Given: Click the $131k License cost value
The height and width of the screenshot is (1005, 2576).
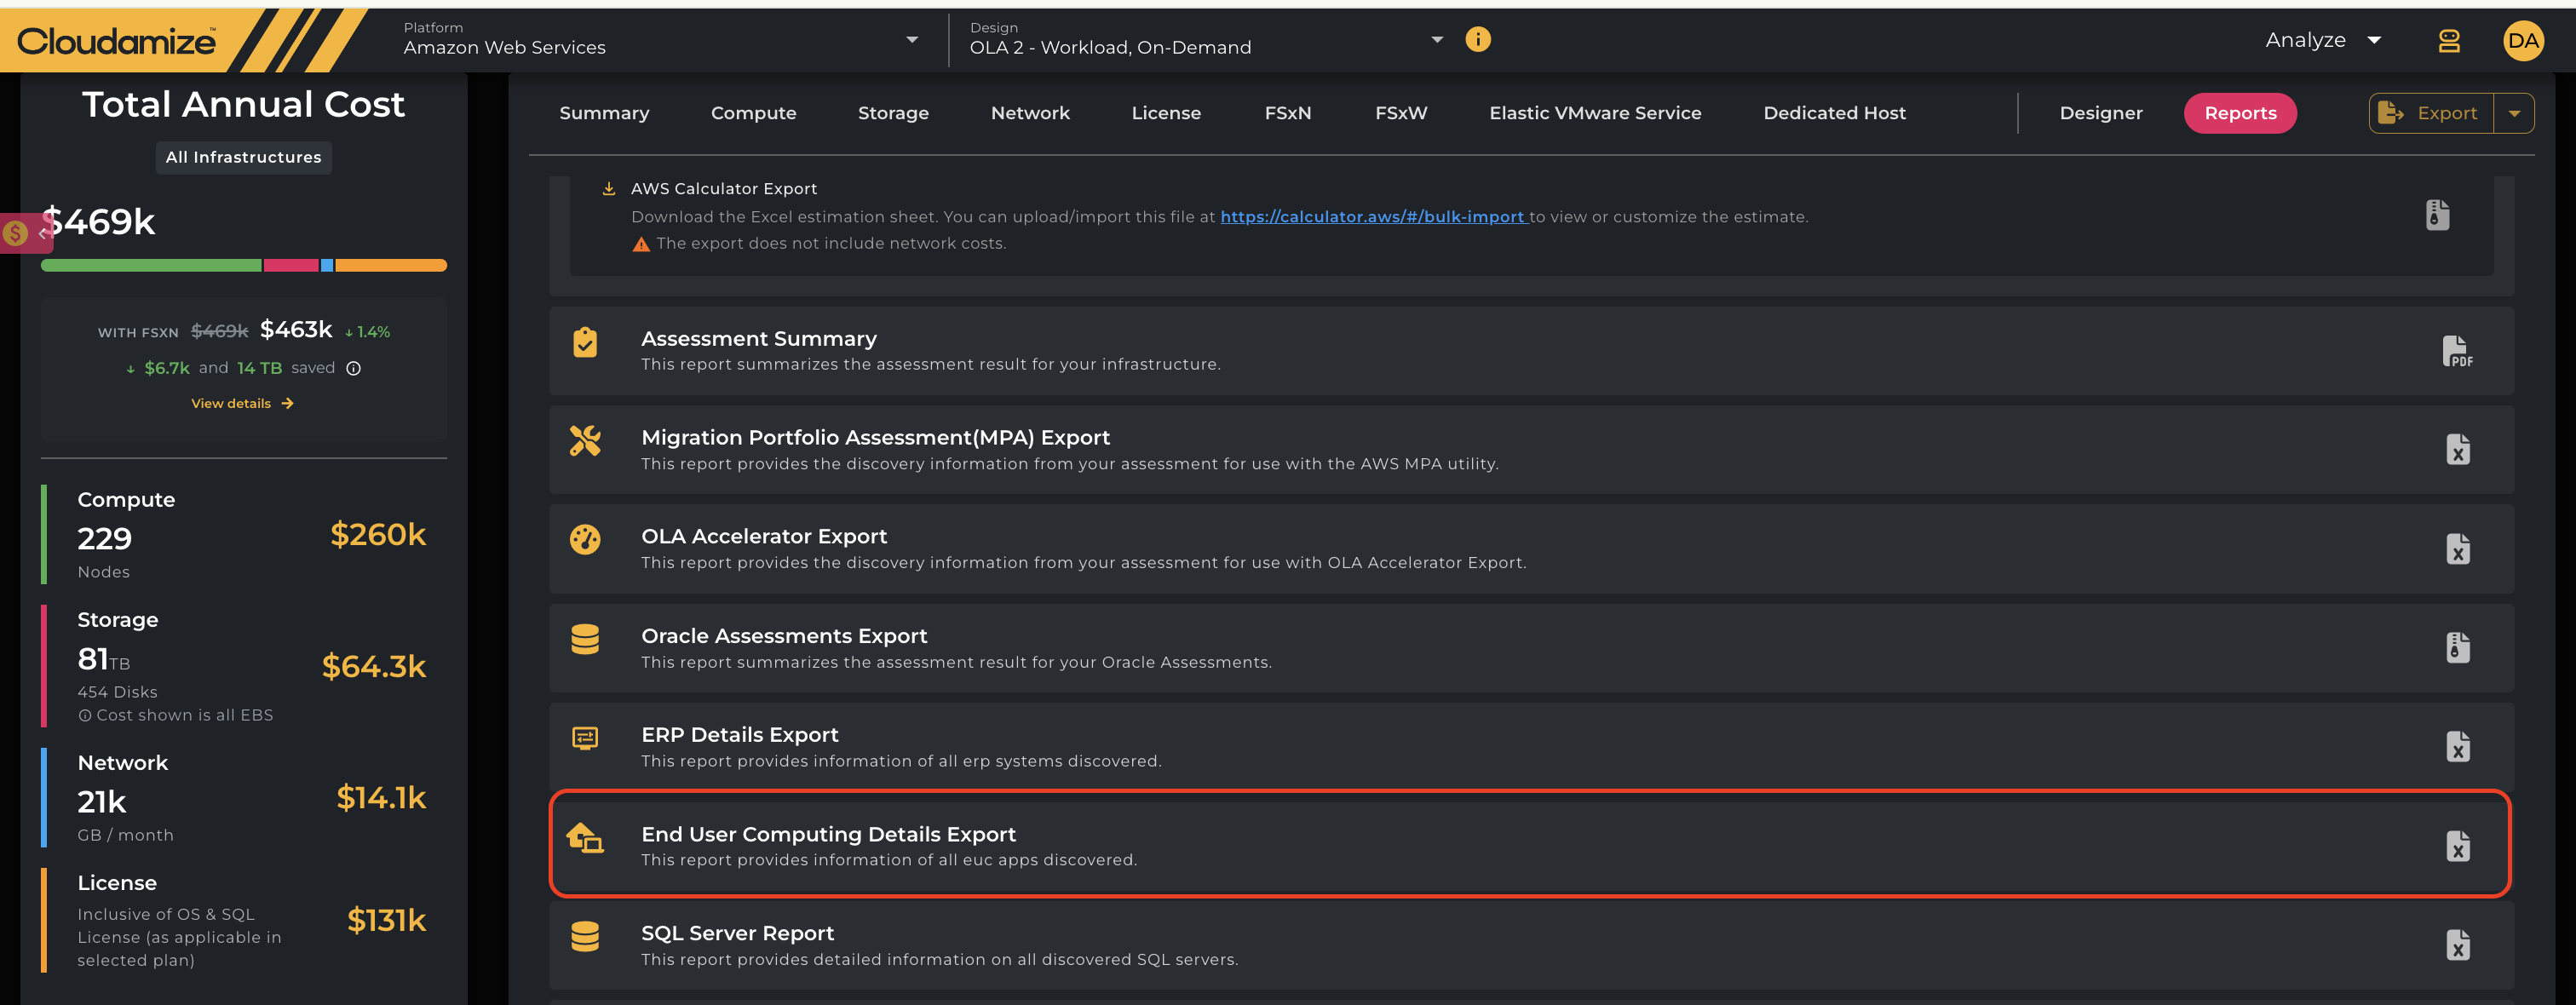Looking at the screenshot, I should point(386,920).
